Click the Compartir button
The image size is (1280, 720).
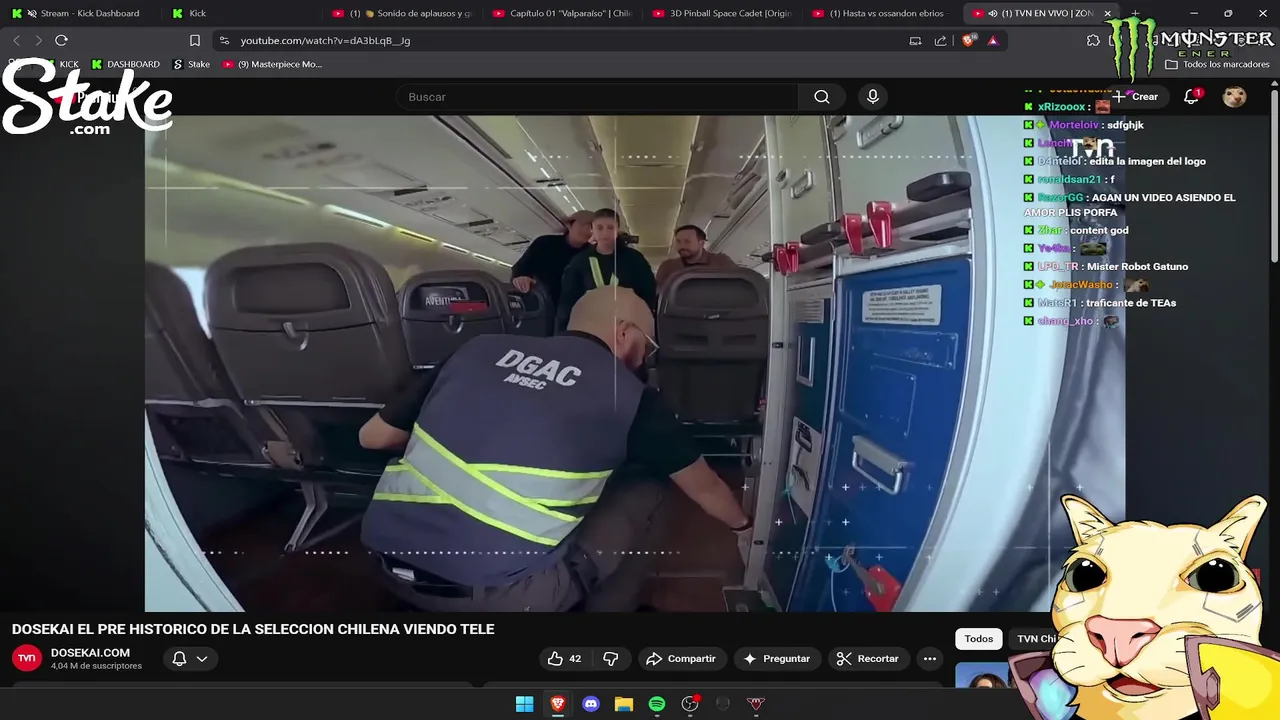click(x=681, y=658)
